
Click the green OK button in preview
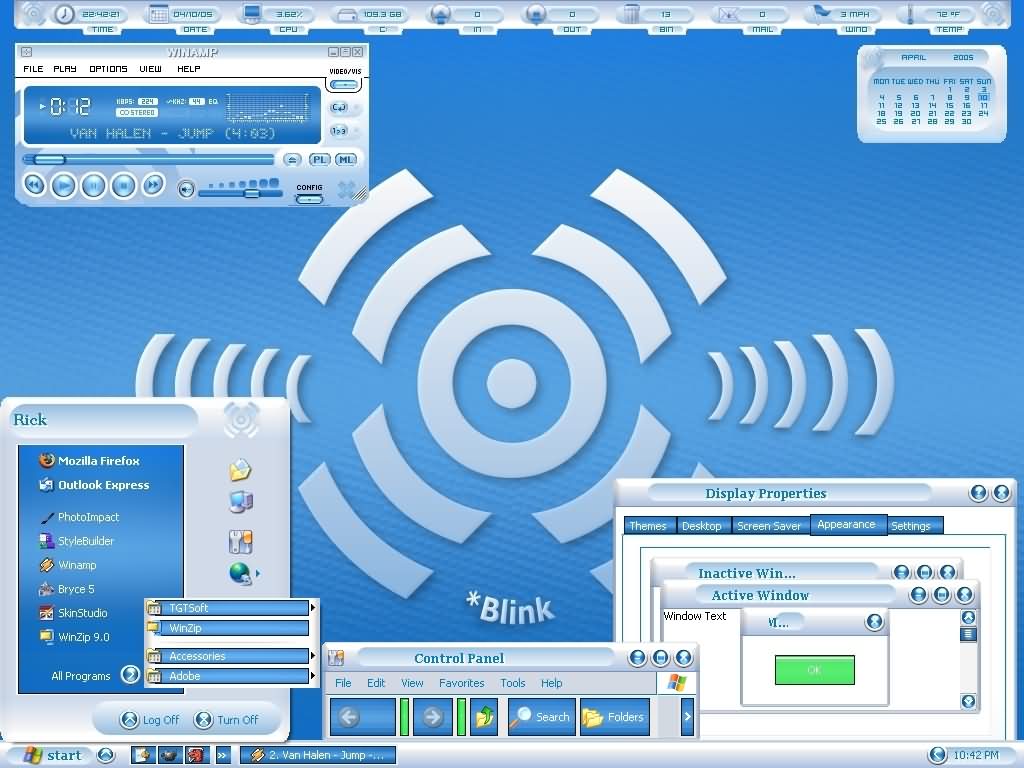[x=814, y=670]
